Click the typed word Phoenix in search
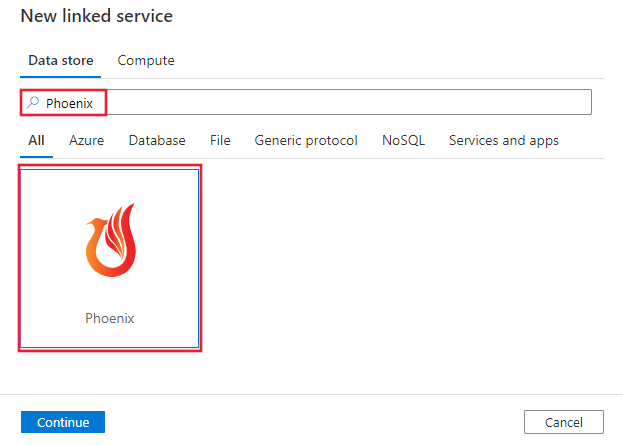 pos(70,102)
